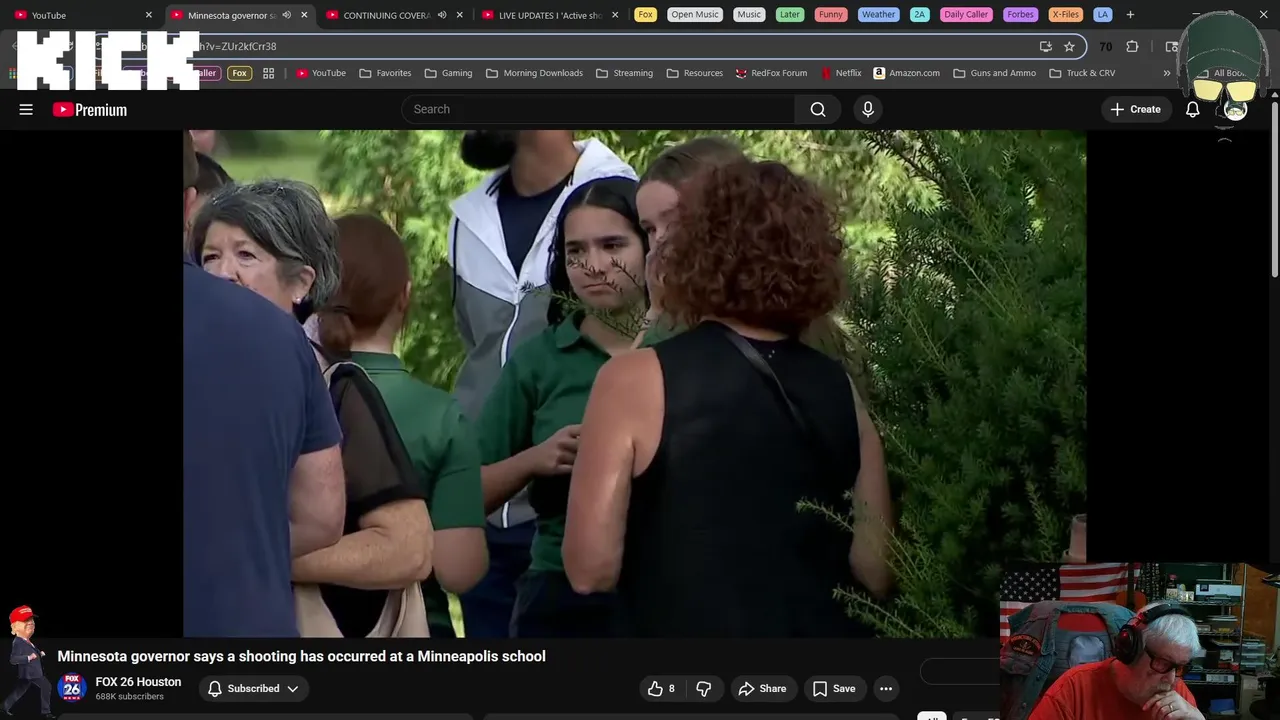Screen dimensions: 1280x720
Task: Open the Amazon.com bookmark
Action: [x=906, y=73]
